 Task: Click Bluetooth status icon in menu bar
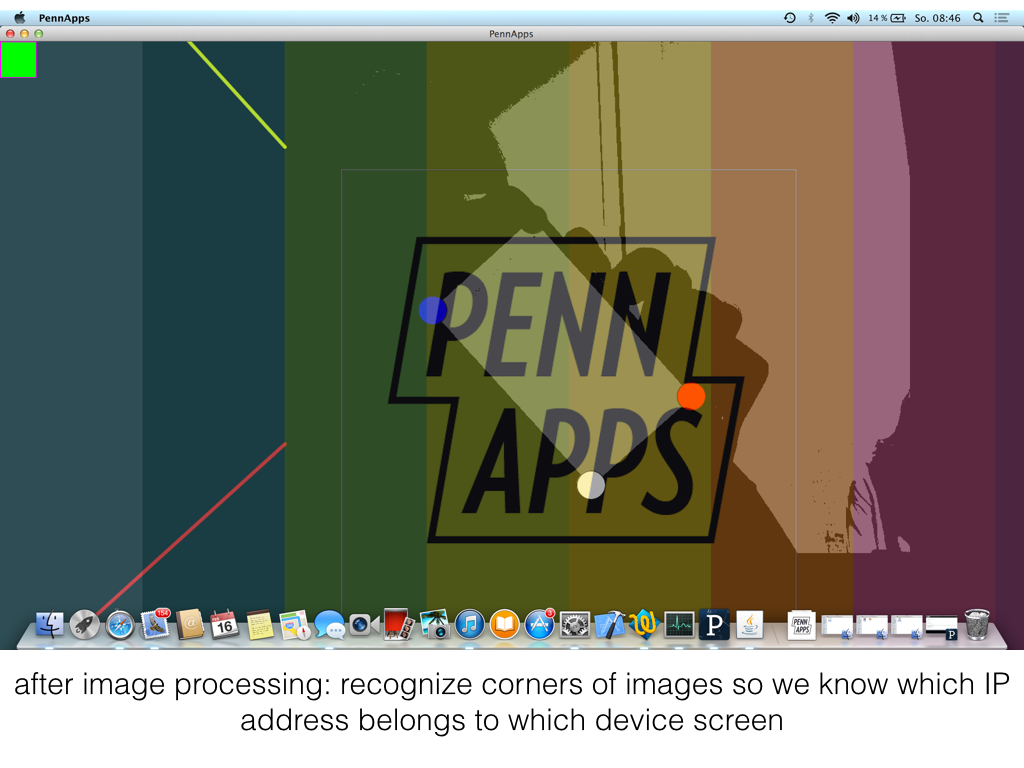[810, 18]
